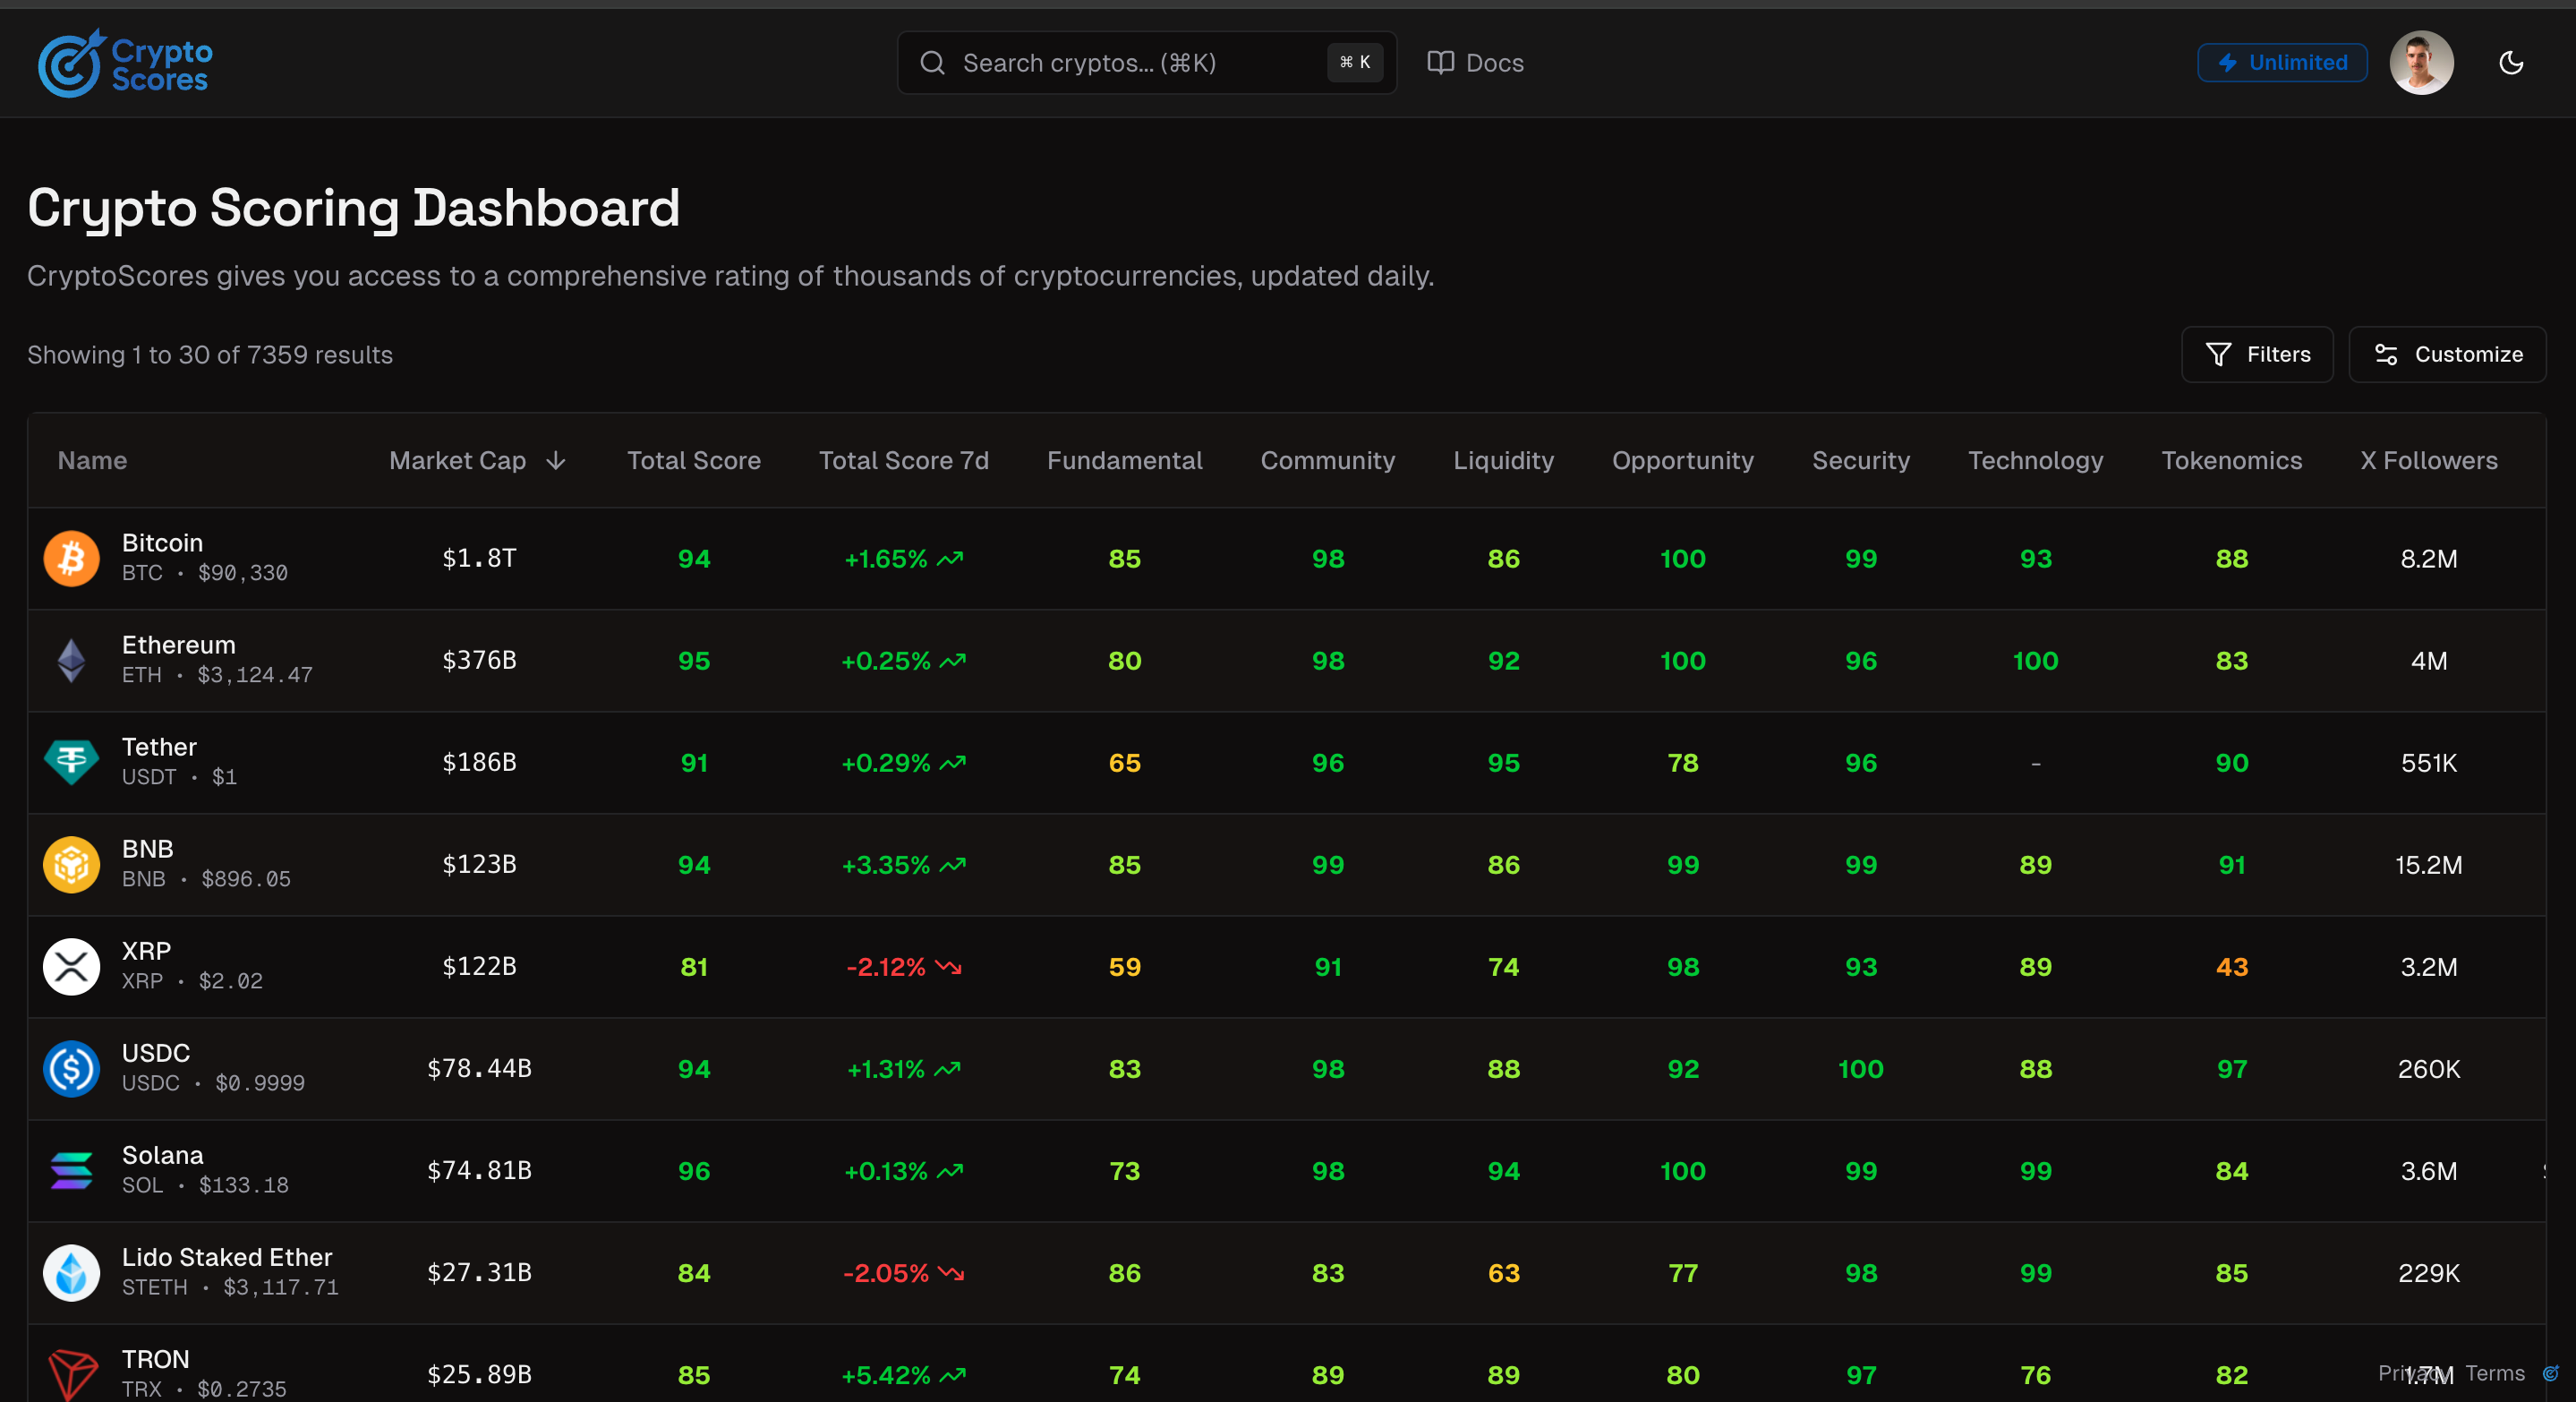Open the Filters panel
Image resolution: width=2576 pixels, height=1402 pixels.
[x=2257, y=354]
